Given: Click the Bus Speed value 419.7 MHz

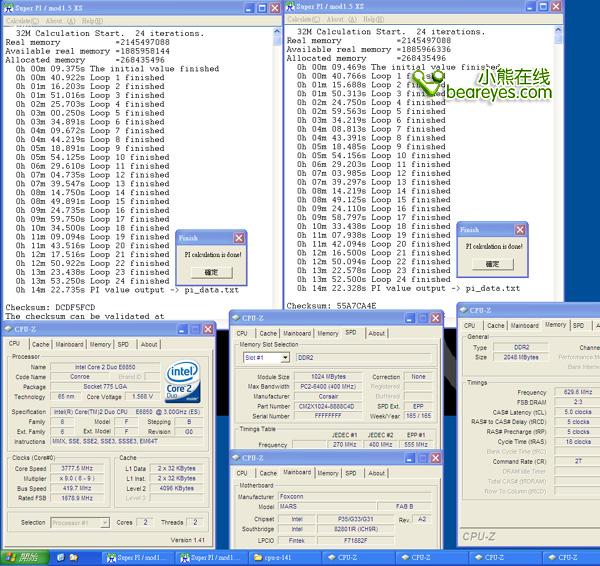Looking at the screenshot, I should coord(77,488).
